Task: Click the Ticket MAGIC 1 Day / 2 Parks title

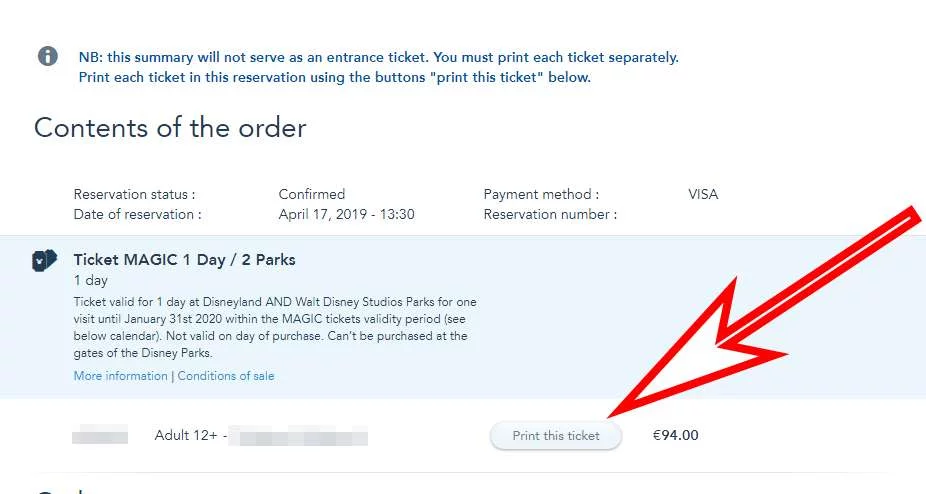Action: click(x=184, y=259)
